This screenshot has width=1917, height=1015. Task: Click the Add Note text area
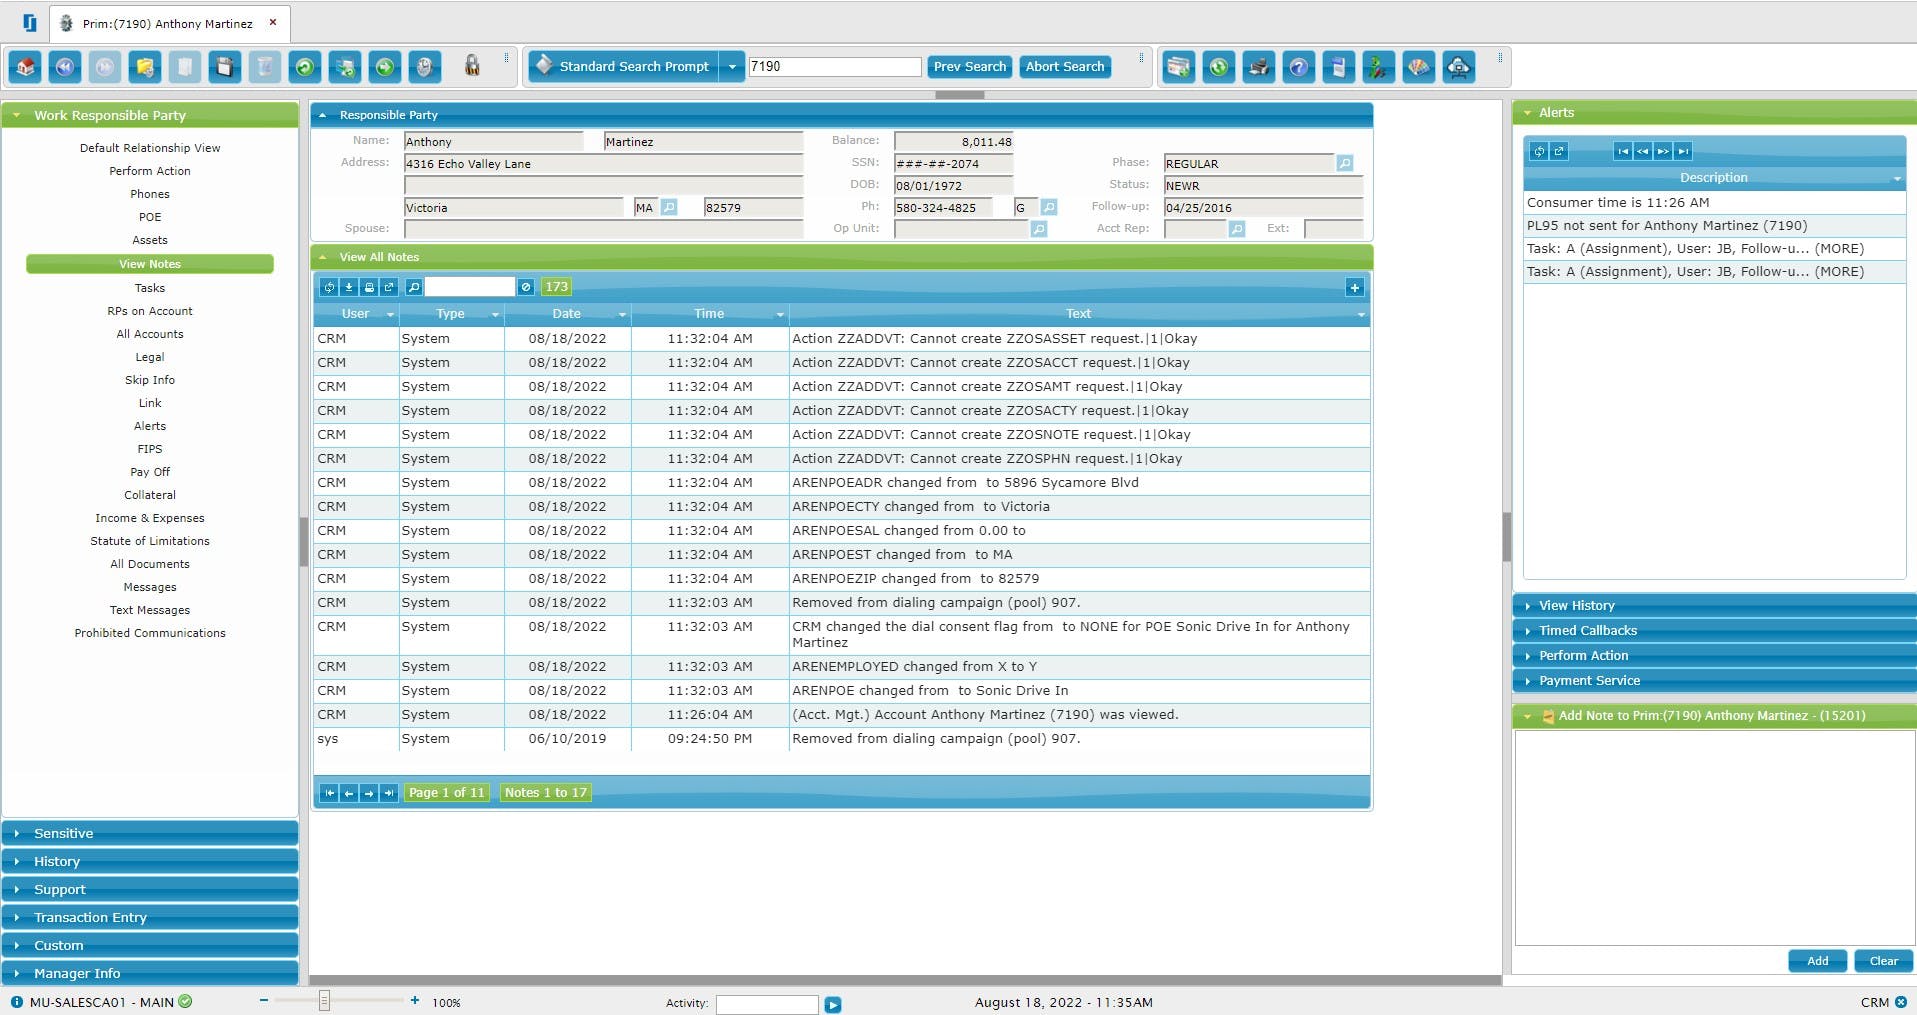[x=1714, y=838]
